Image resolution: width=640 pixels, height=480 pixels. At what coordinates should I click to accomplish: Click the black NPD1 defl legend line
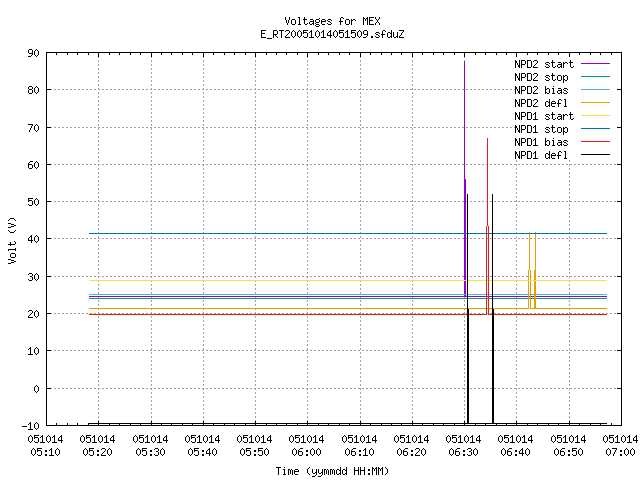pos(595,155)
